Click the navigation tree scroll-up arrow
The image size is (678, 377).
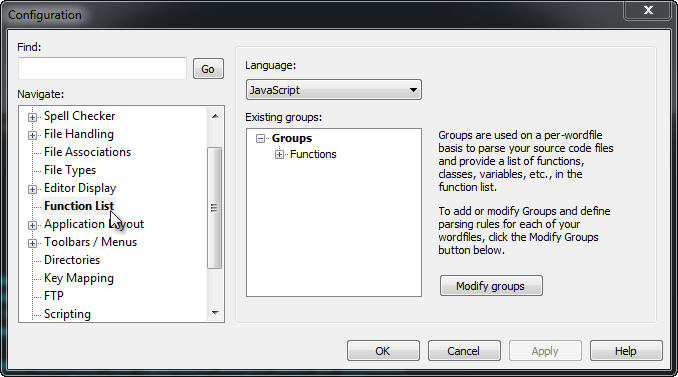click(215, 116)
